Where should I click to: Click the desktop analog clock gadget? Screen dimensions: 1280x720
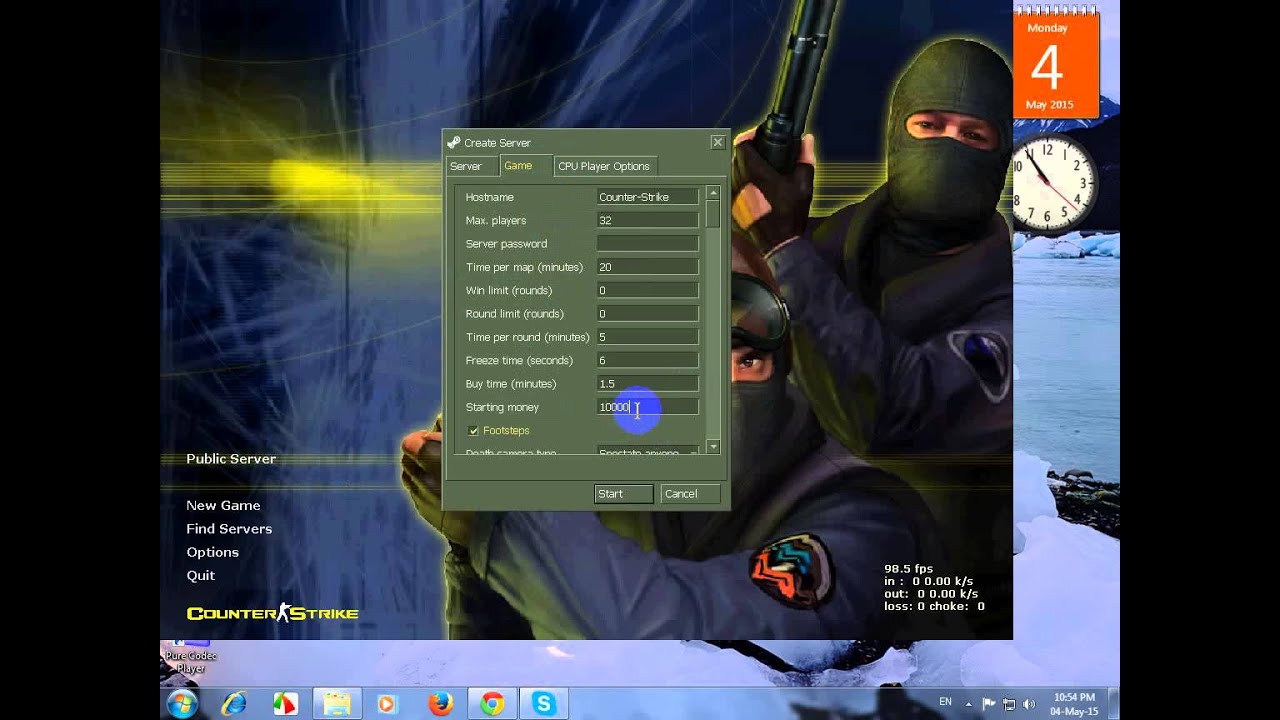click(x=1052, y=183)
